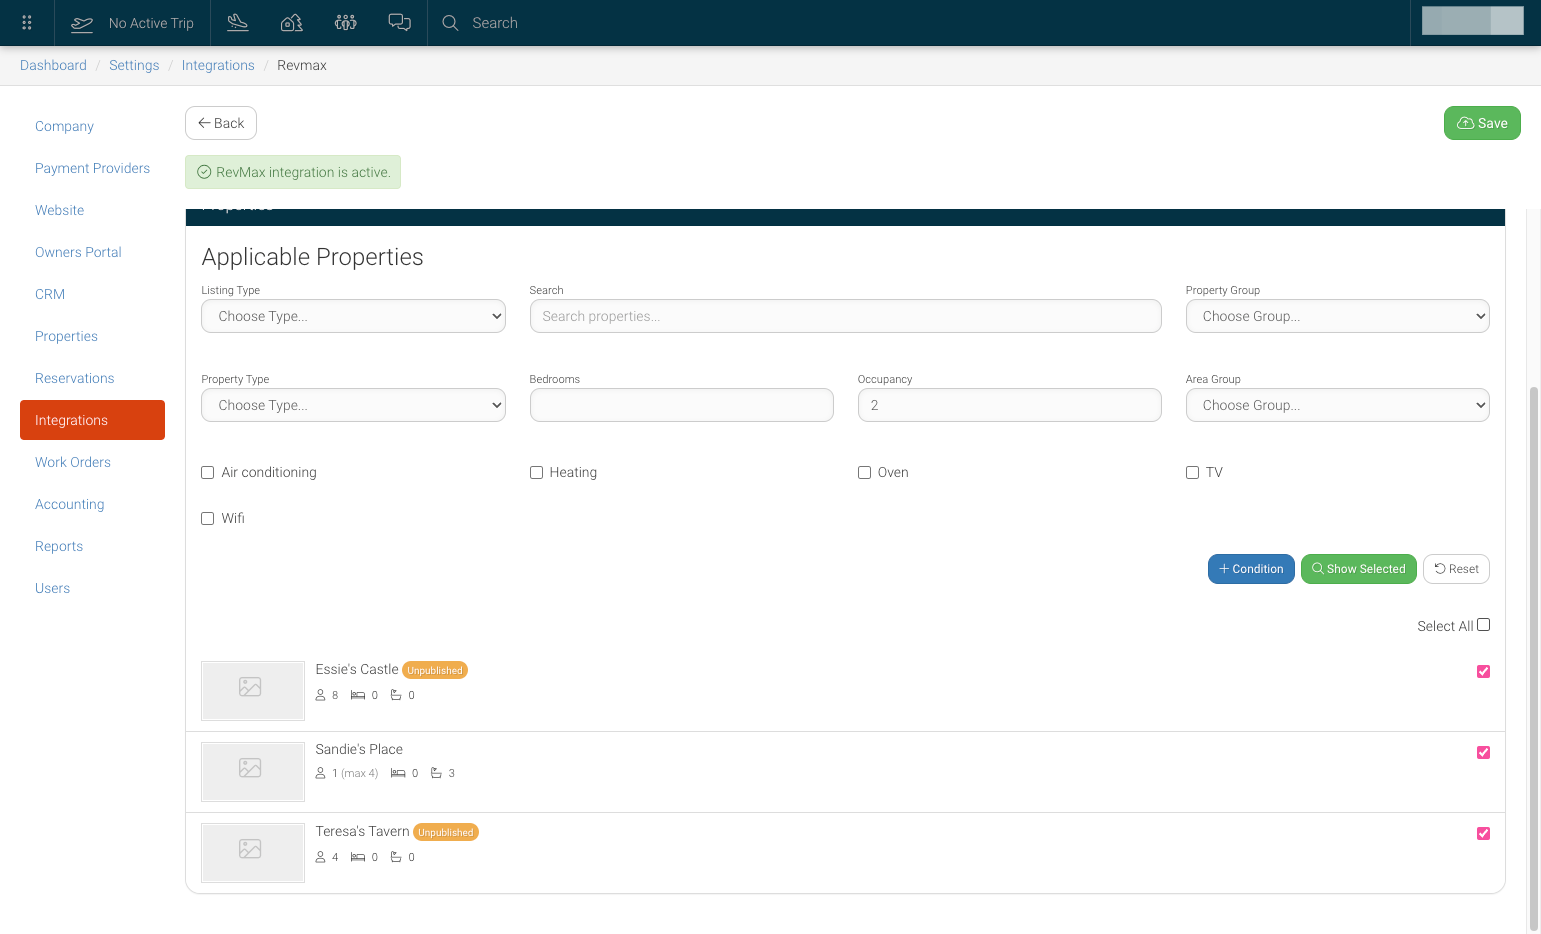Open the messages chat icon in top bar
Screen dimensions: 1541x934
[x=400, y=22]
